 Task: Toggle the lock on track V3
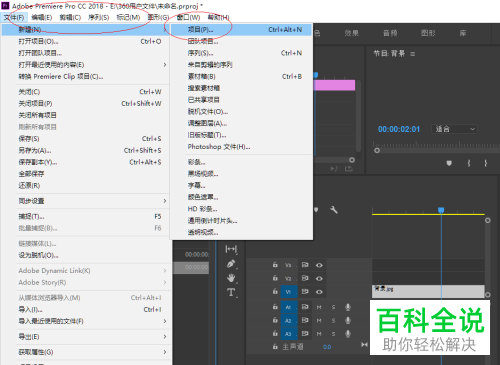(x=275, y=265)
